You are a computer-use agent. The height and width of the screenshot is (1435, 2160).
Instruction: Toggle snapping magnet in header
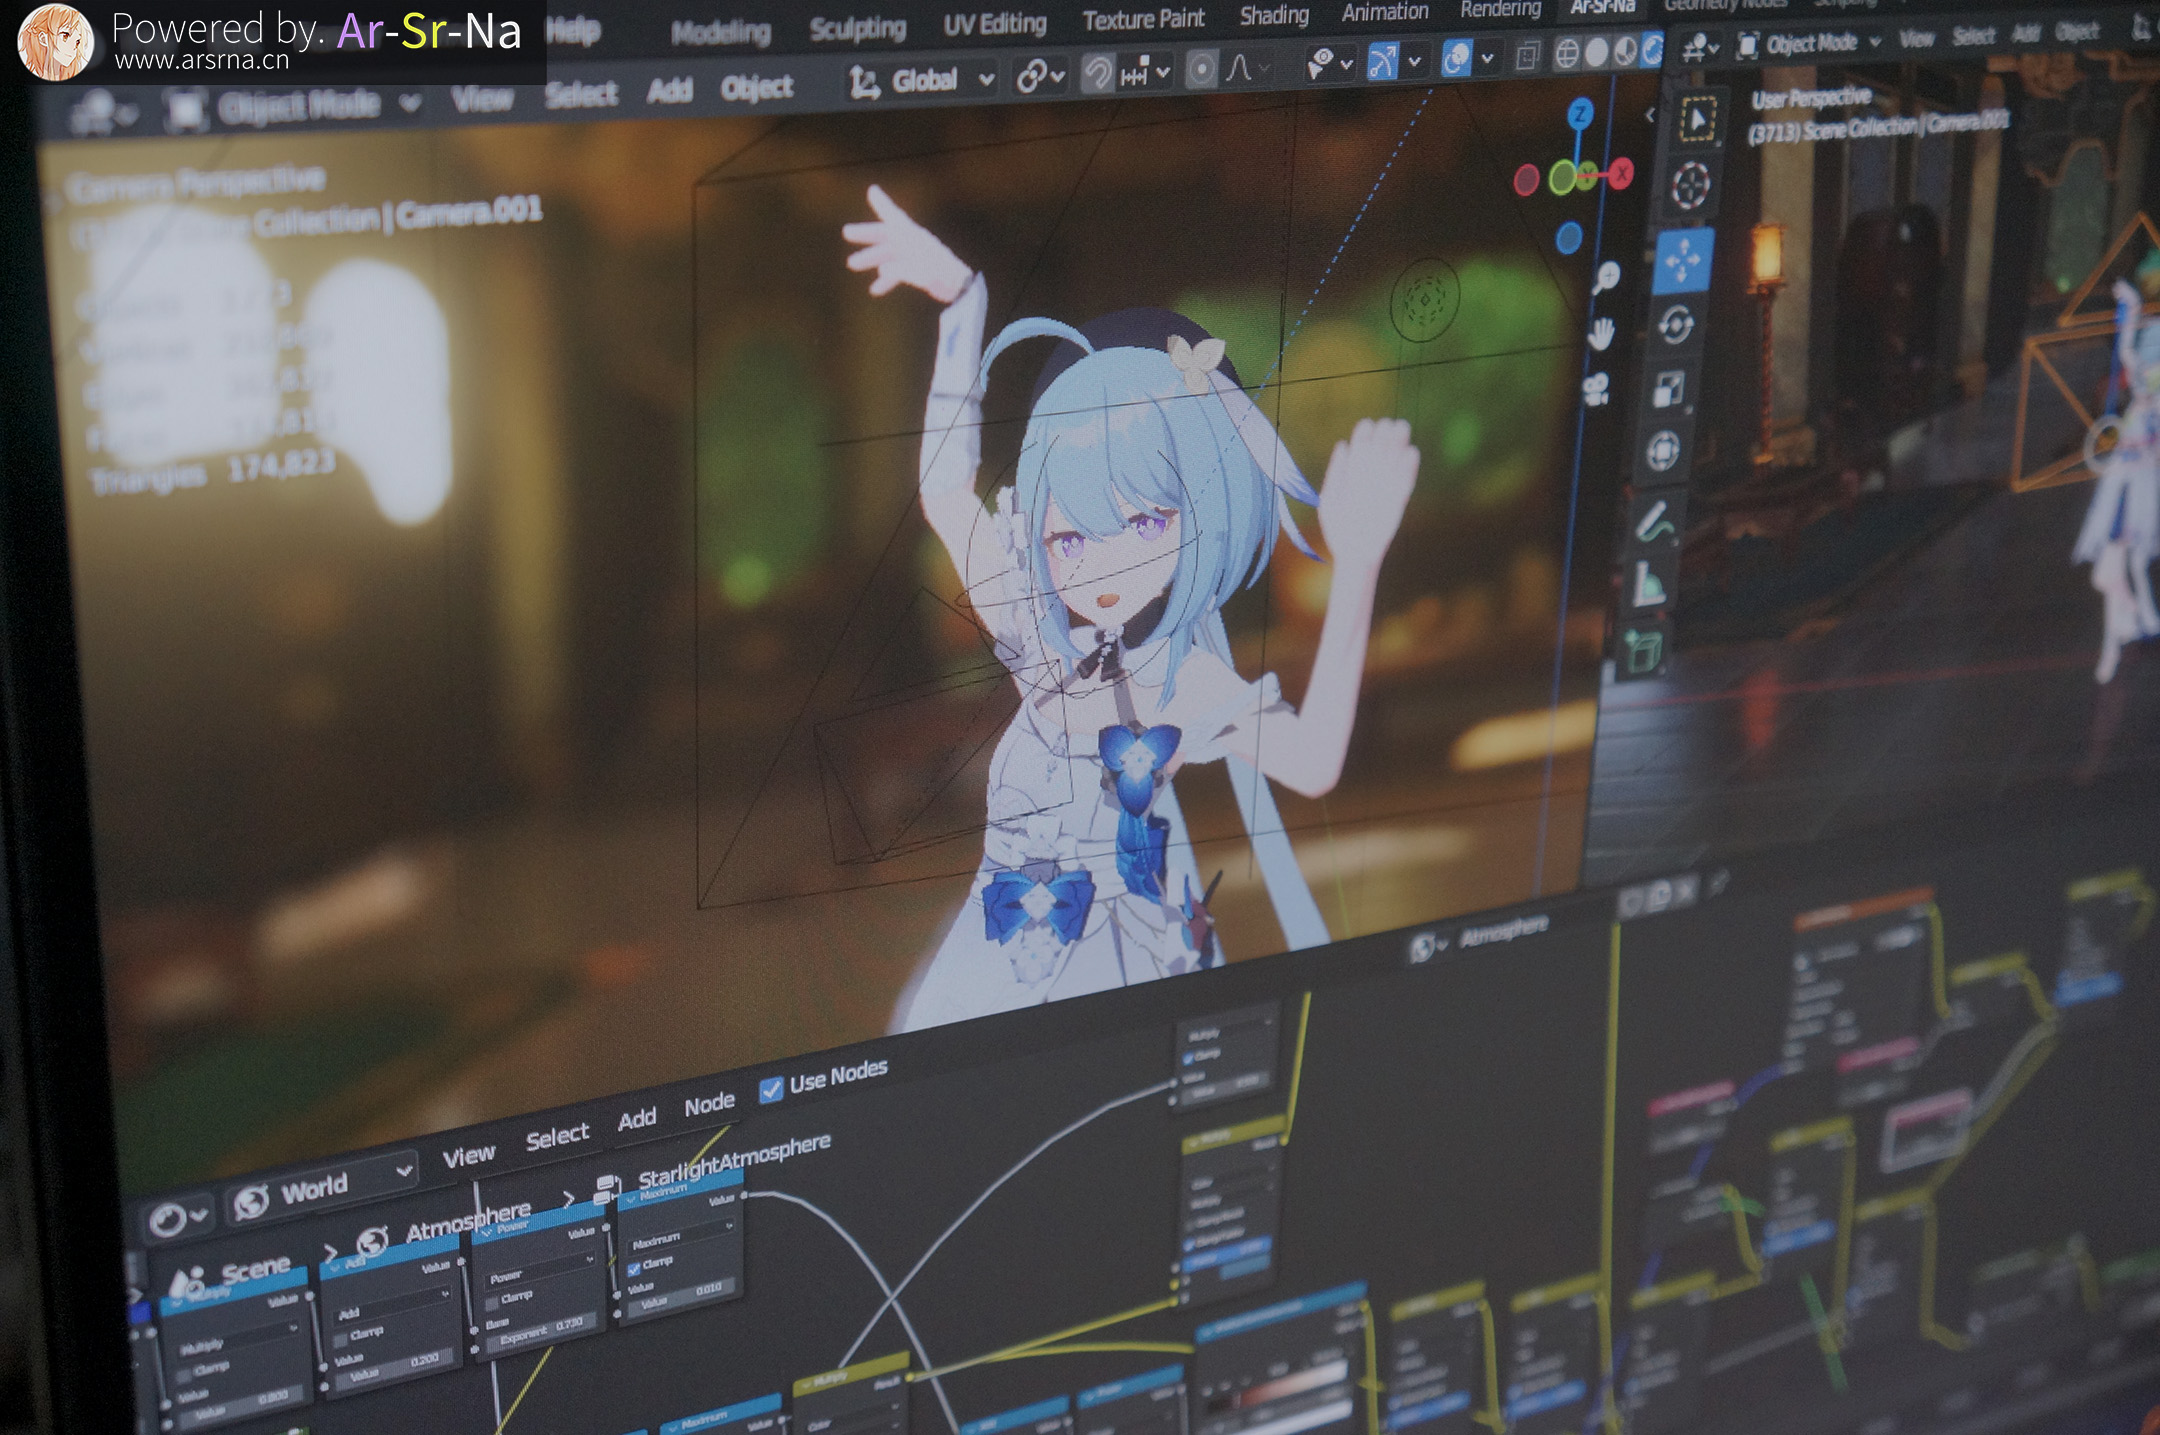point(1097,73)
